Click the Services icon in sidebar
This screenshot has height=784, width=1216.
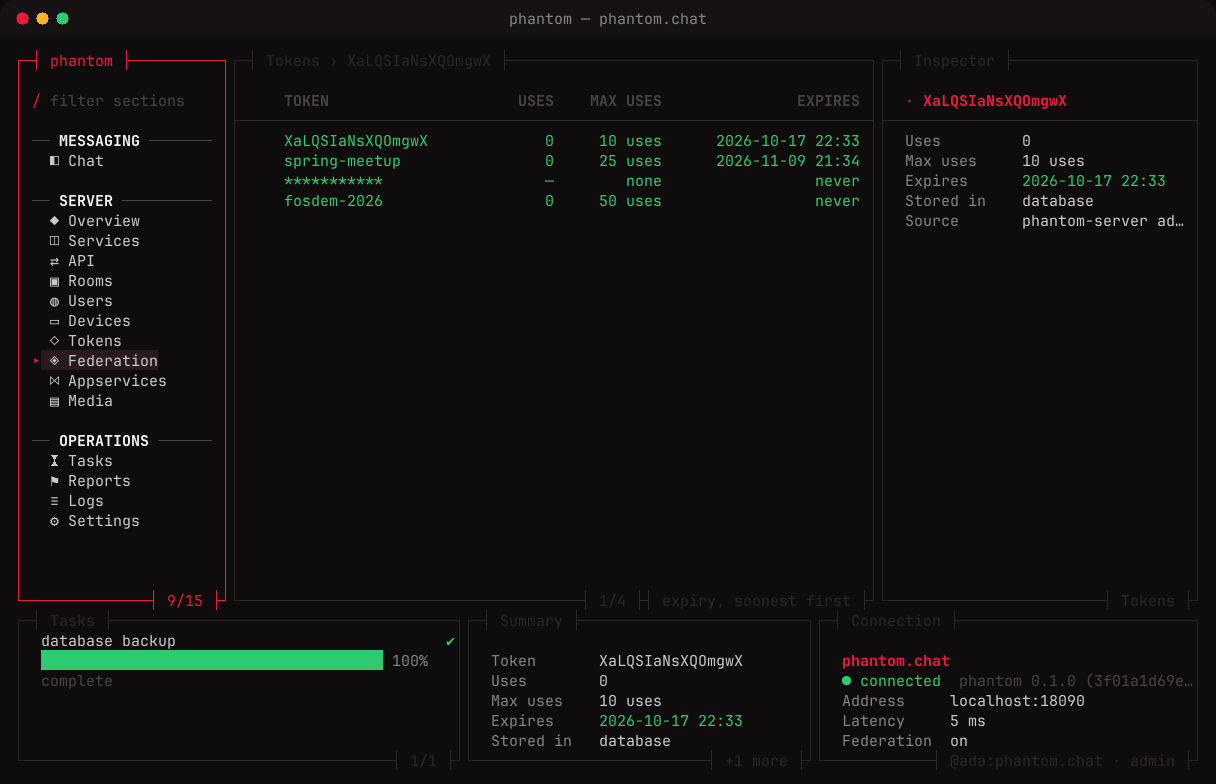[x=54, y=241]
